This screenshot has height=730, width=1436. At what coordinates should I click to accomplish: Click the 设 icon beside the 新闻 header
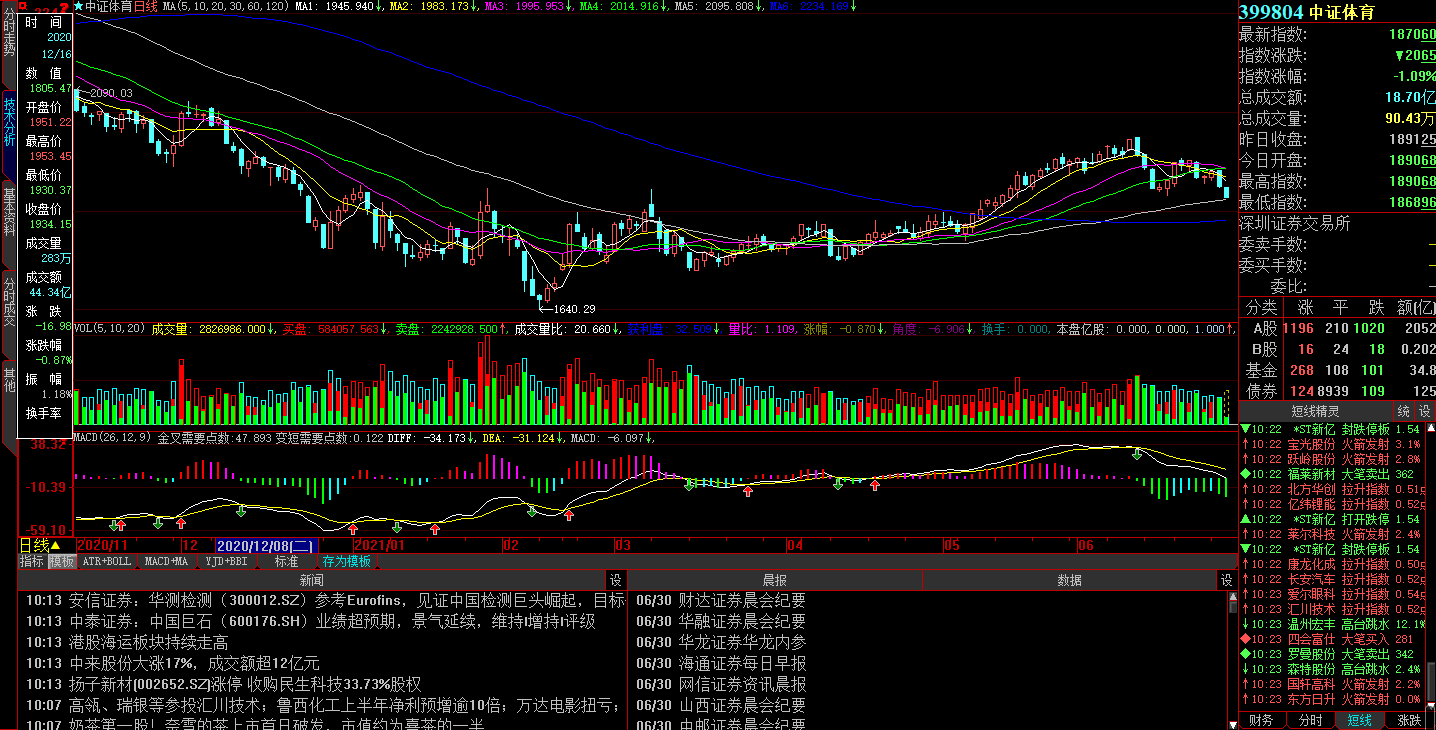[x=616, y=580]
